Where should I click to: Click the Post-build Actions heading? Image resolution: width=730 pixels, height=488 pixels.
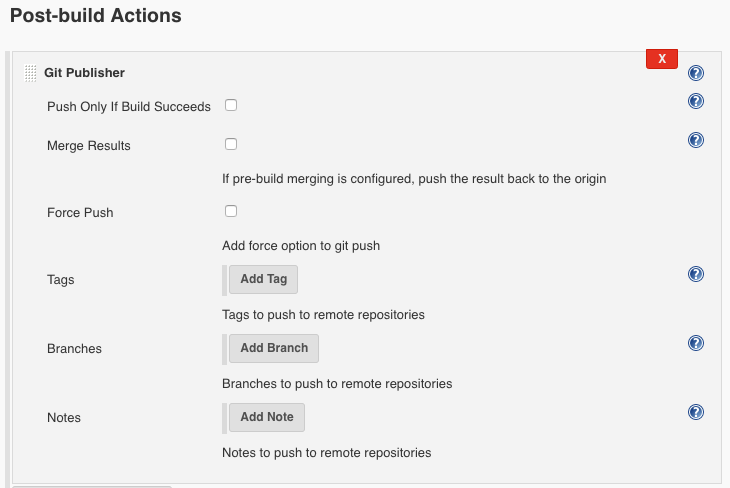[96, 15]
